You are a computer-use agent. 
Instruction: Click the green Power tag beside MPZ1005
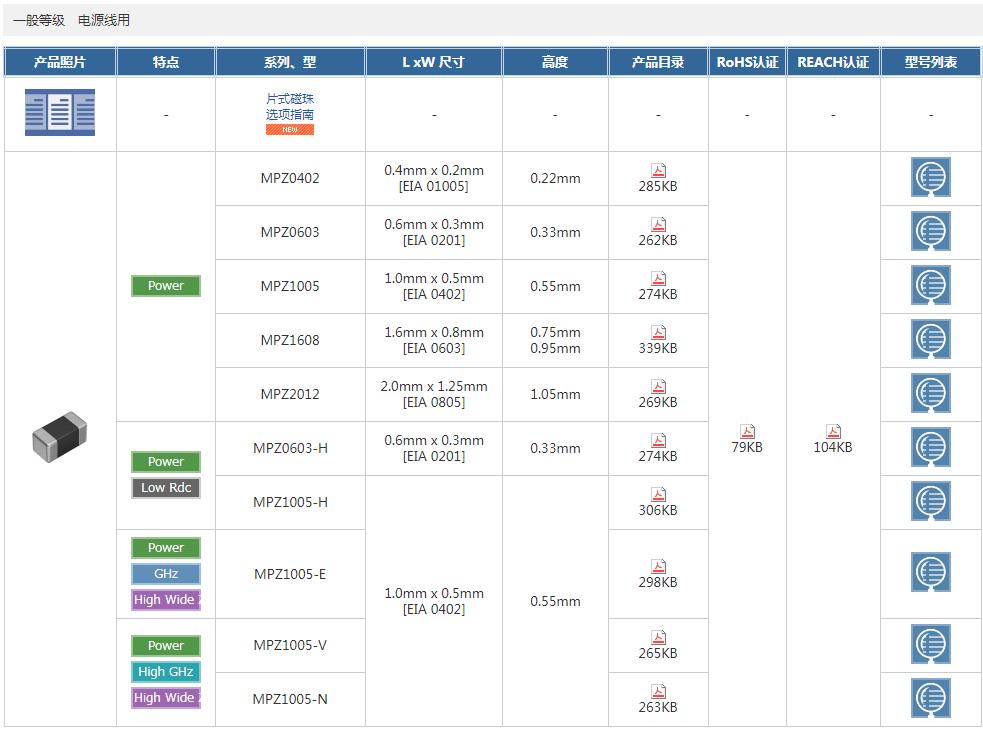[x=166, y=286]
